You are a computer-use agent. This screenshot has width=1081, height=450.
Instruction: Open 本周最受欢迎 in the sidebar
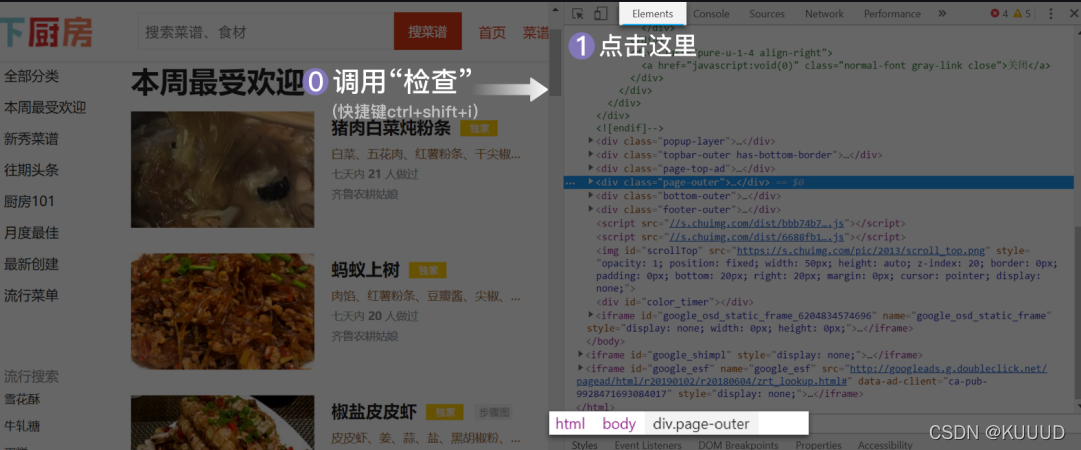tap(45, 108)
